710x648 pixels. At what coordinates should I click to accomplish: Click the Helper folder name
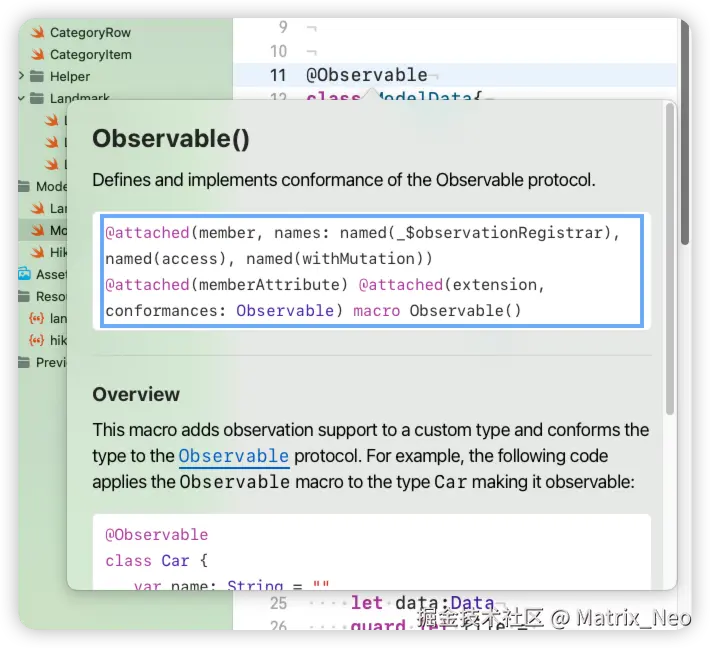tap(70, 77)
